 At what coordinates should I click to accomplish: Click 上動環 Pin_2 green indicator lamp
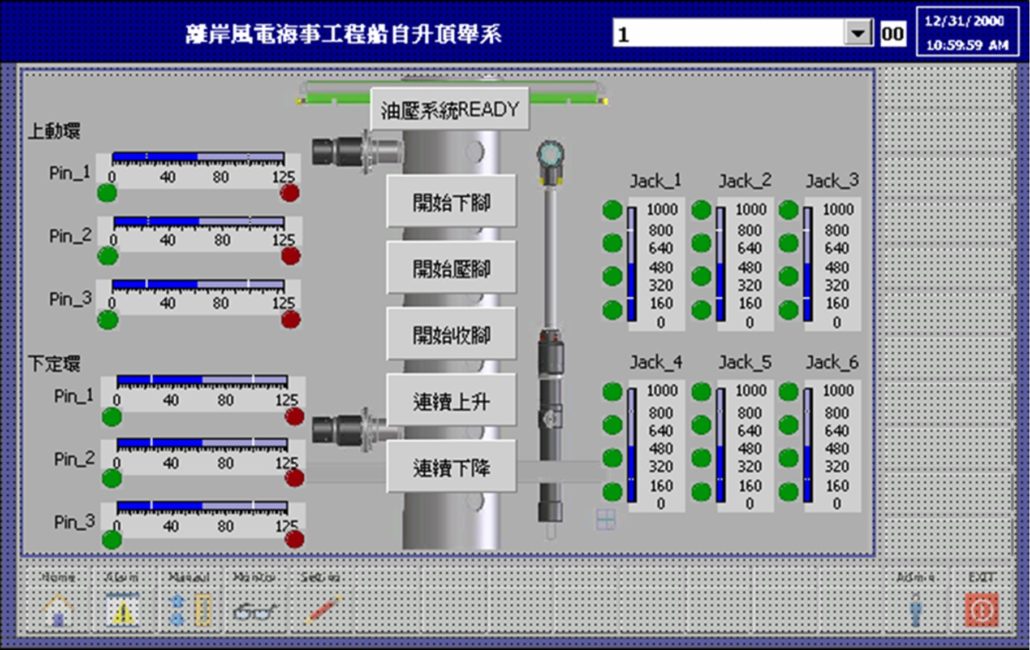click(x=108, y=256)
